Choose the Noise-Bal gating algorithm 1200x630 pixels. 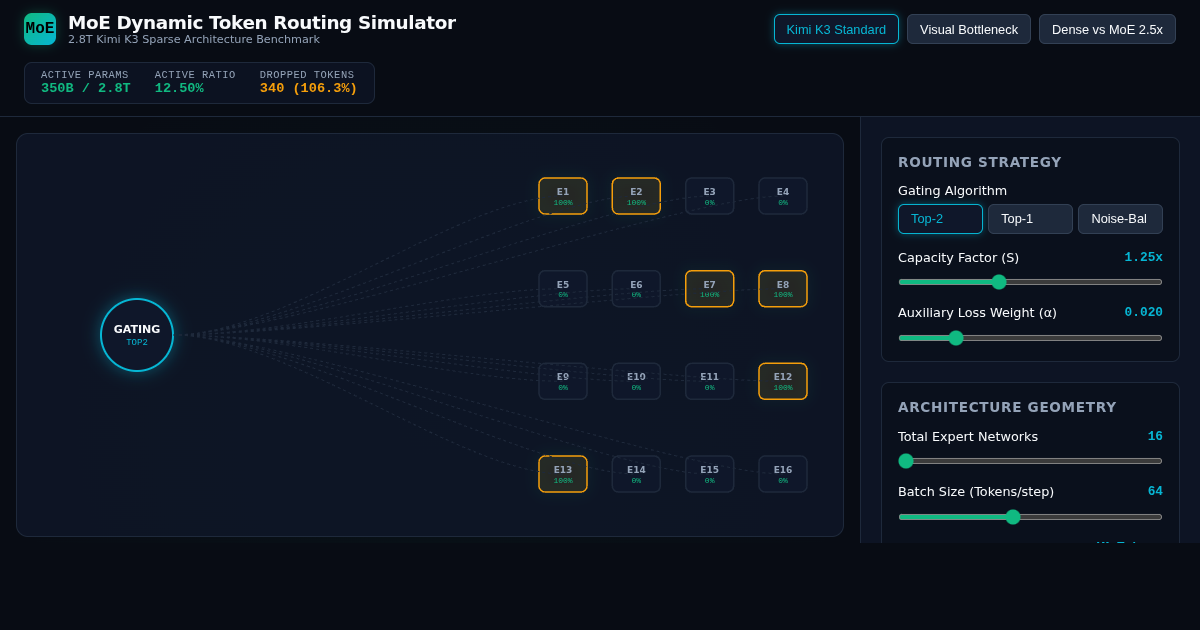[1120, 219]
